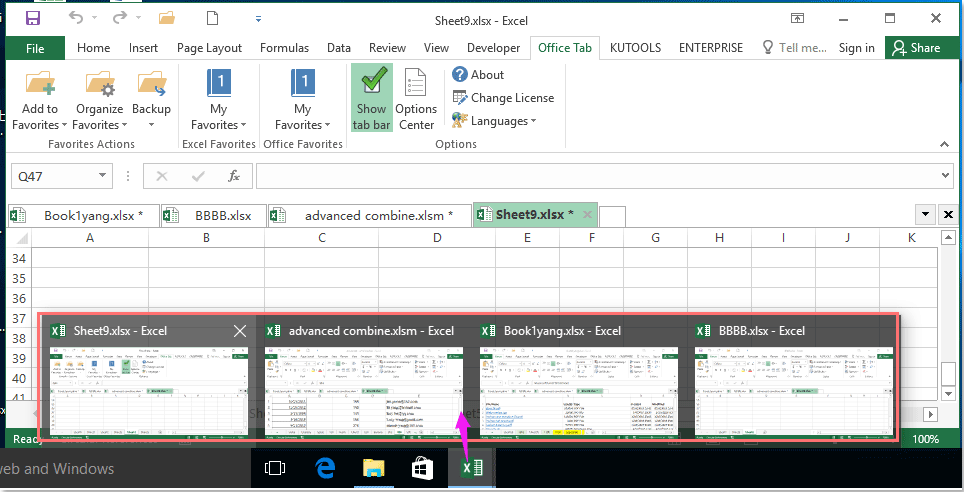
Task: Expand the Name Box dropdown arrow
Action: tap(102, 176)
